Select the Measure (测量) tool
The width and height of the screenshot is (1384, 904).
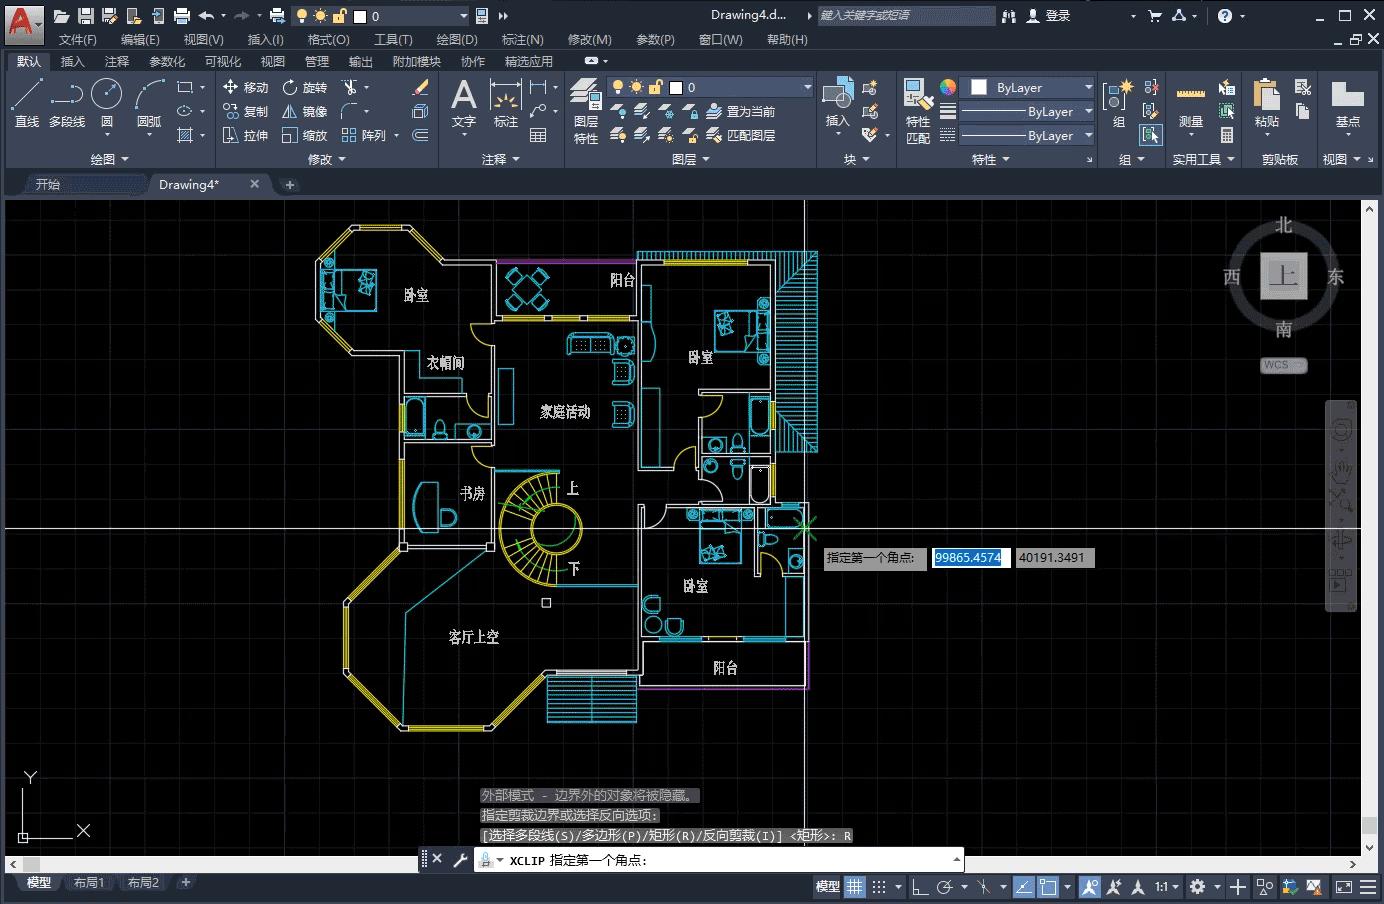(x=1190, y=104)
